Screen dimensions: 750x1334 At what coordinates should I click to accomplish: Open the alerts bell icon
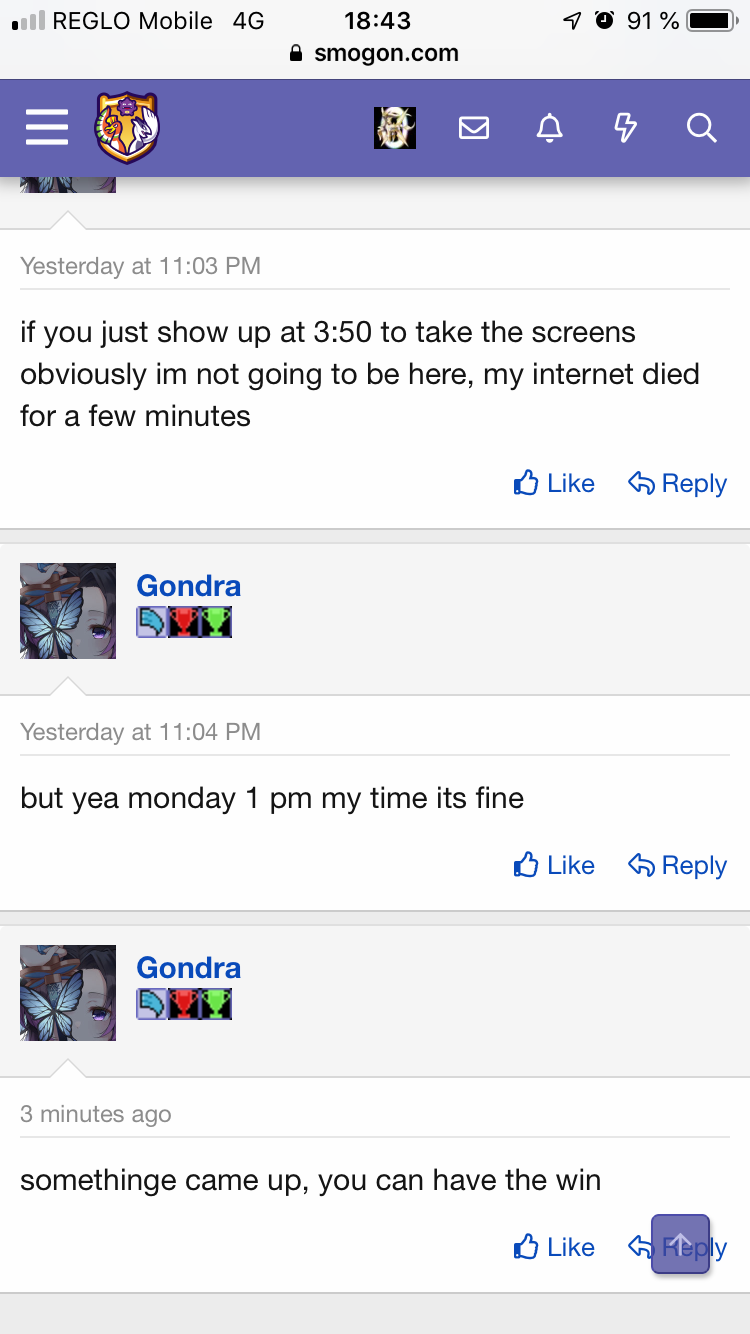tap(550, 128)
